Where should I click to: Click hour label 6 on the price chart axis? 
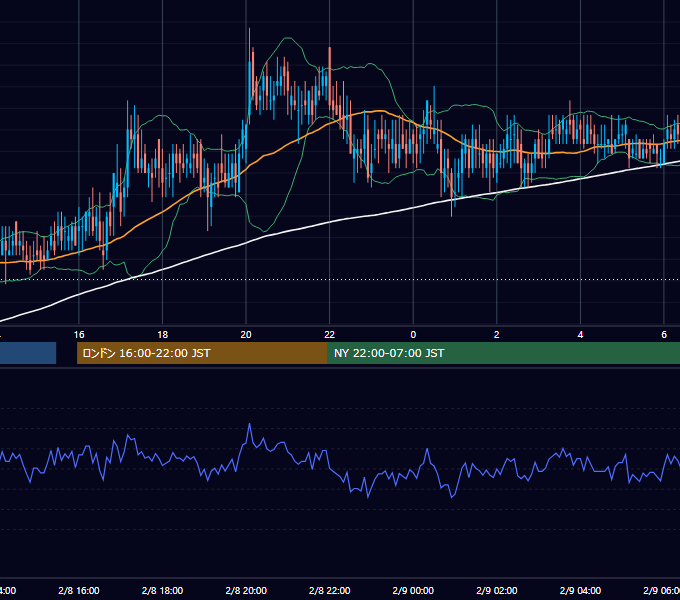[664, 335]
